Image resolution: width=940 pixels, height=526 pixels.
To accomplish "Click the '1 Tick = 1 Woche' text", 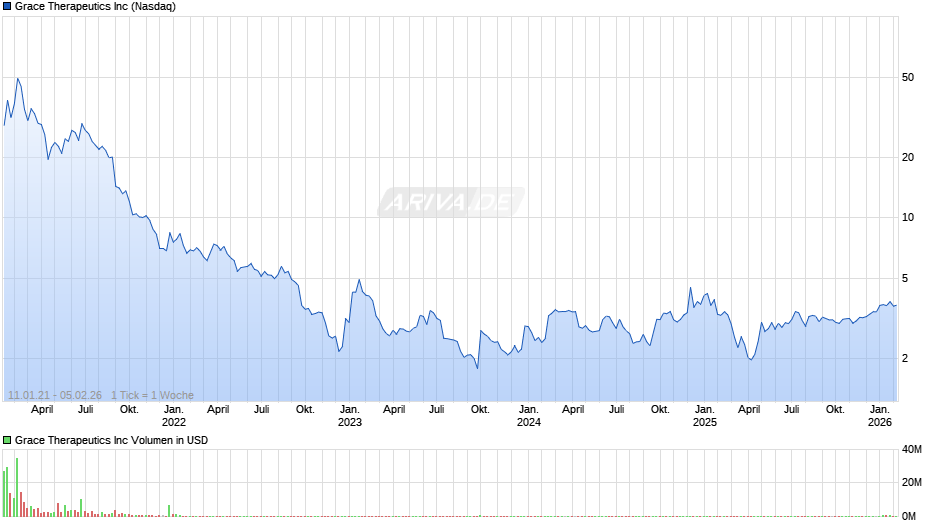I will [x=152, y=395].
